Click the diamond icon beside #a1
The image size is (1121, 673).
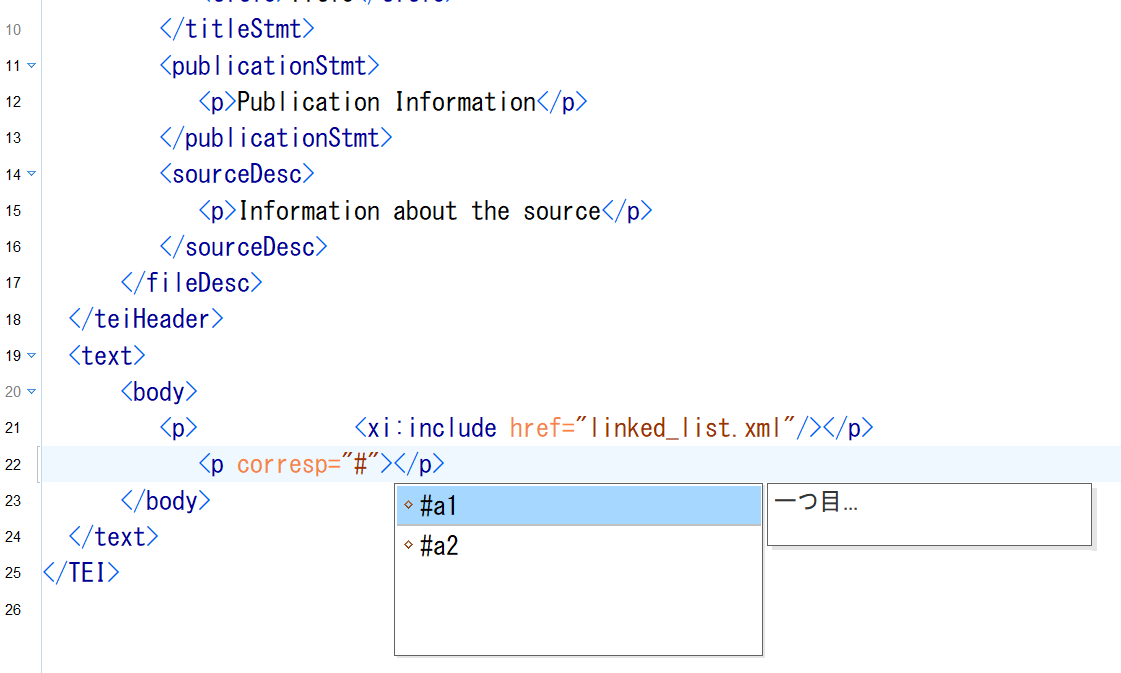pos(408,506)
